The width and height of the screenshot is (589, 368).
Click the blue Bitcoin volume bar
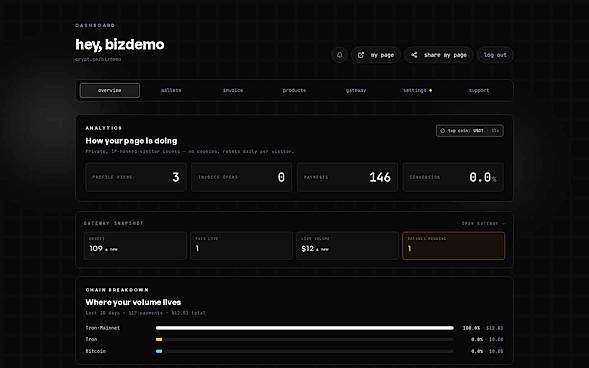(x=159, y=351)
